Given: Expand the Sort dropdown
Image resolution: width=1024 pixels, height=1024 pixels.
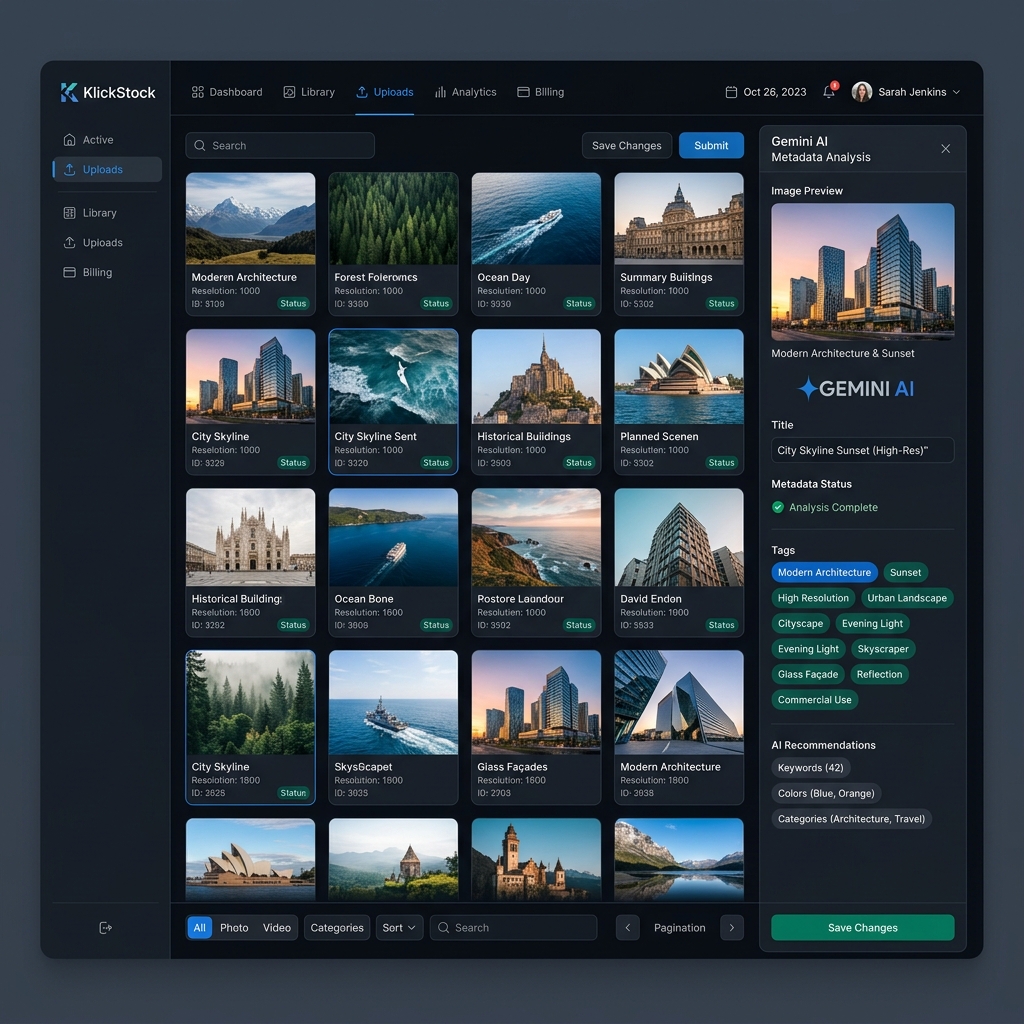Looking at the screenshot, I should point(399,928).
